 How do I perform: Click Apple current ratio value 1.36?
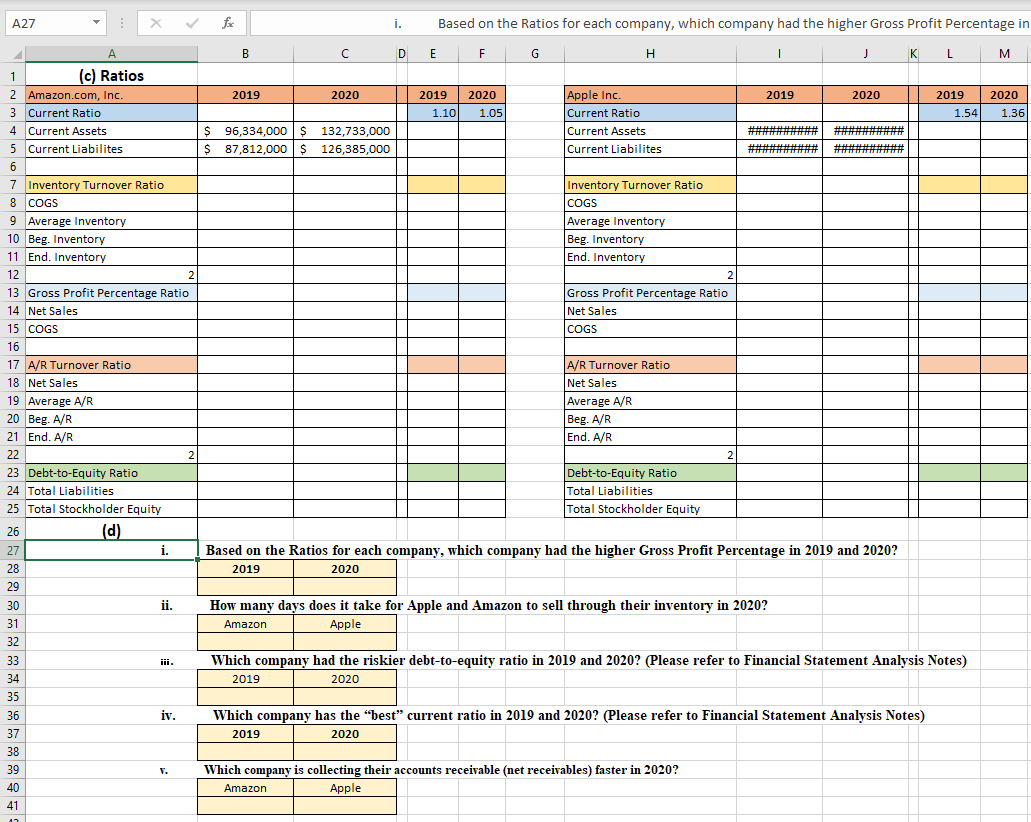click(x=1004, y=113)
